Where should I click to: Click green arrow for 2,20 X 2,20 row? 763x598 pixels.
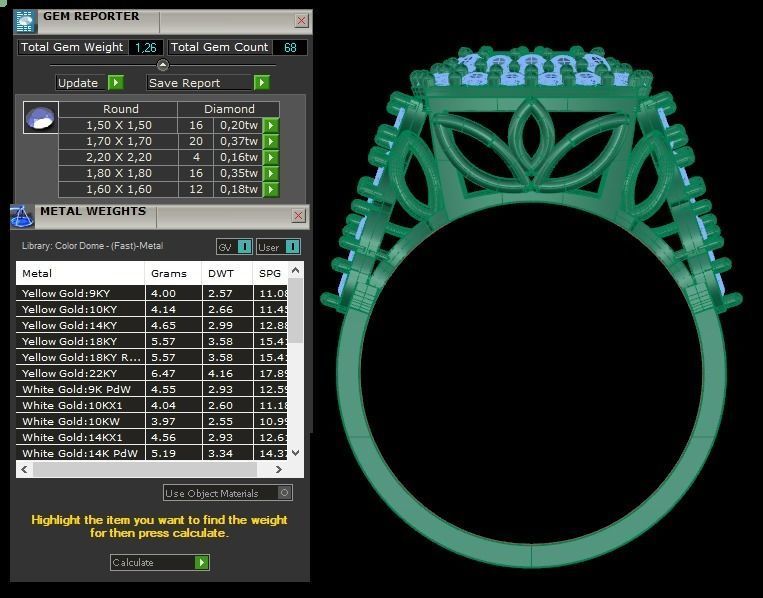(x=271, y=158)
